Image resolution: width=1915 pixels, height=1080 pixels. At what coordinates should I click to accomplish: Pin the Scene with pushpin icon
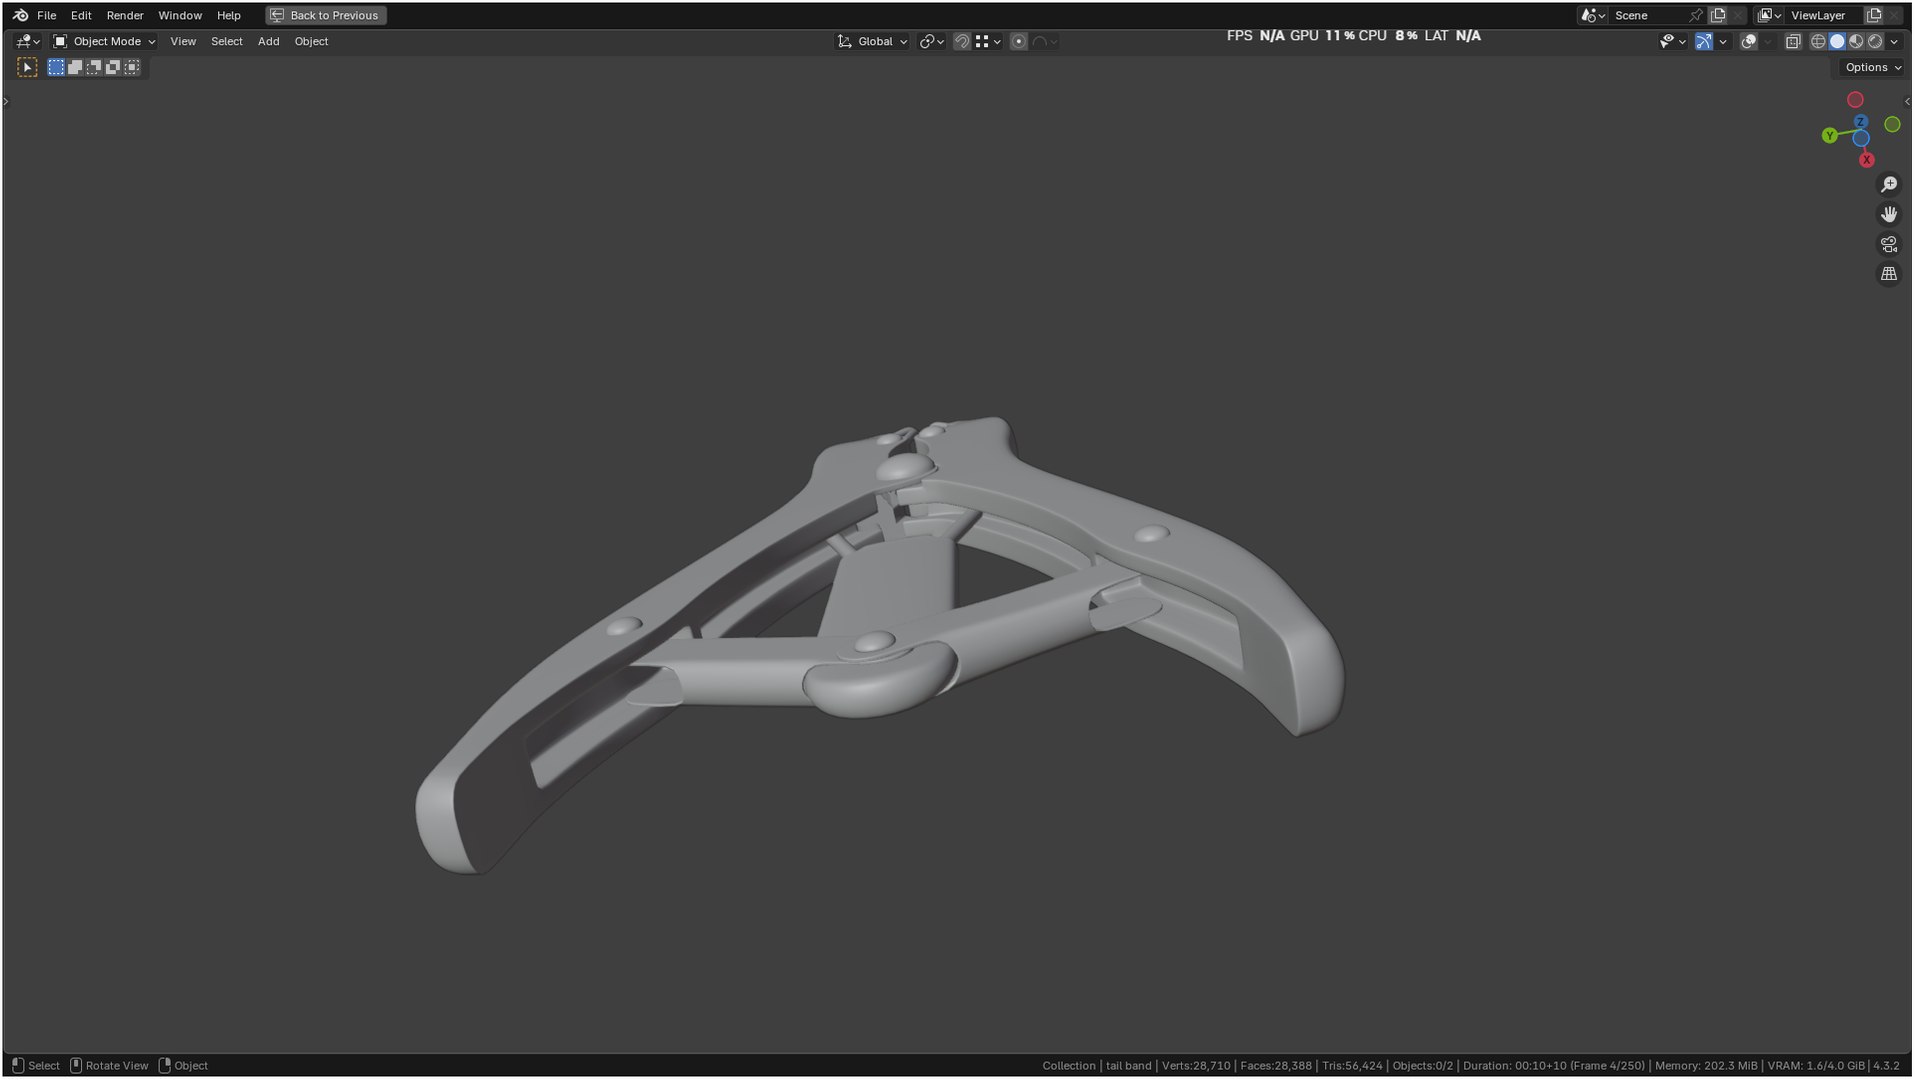tap(1696, 15)
